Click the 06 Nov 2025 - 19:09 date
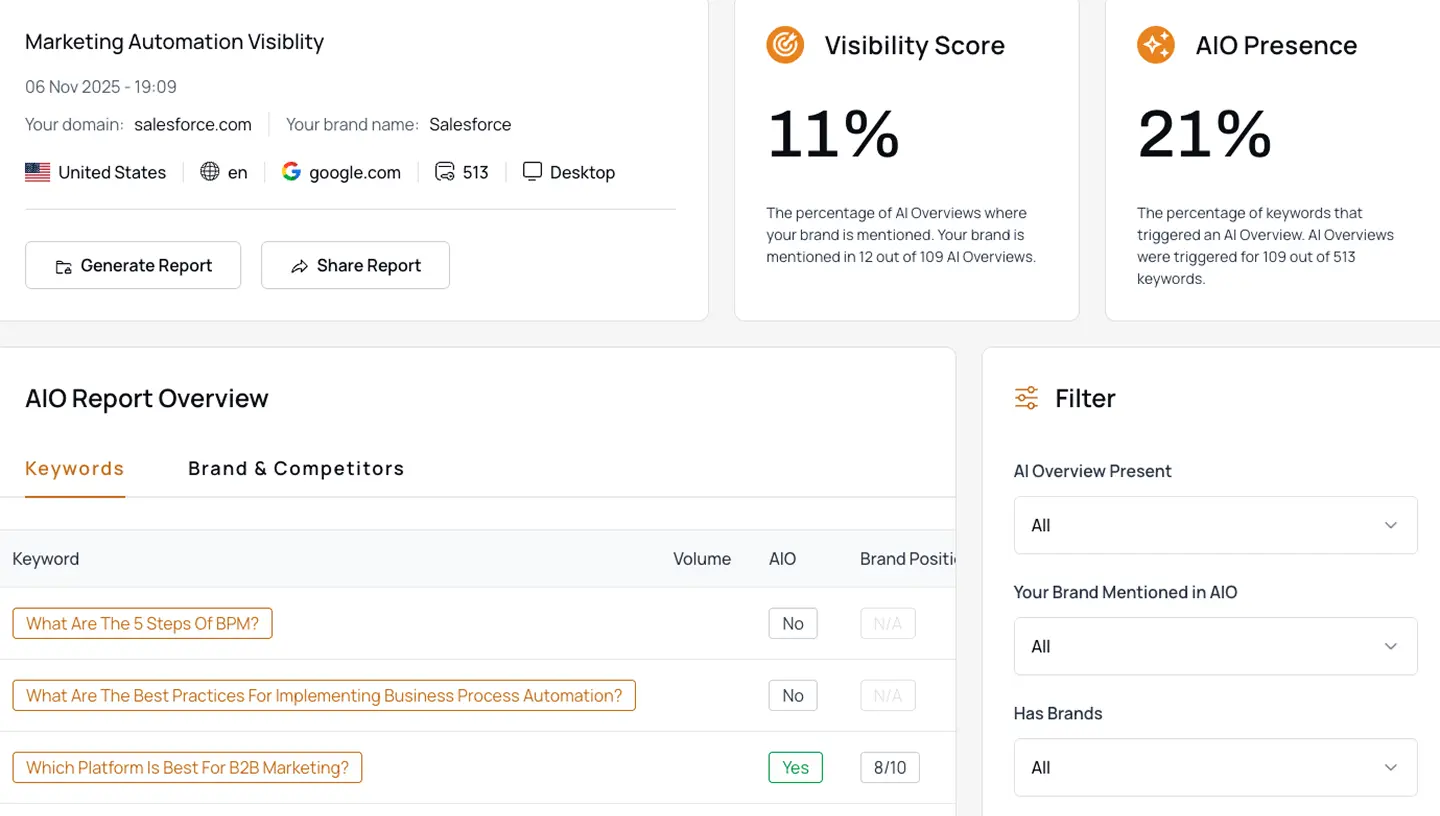This screenshot has height=816, width=1440. (101, 87)
